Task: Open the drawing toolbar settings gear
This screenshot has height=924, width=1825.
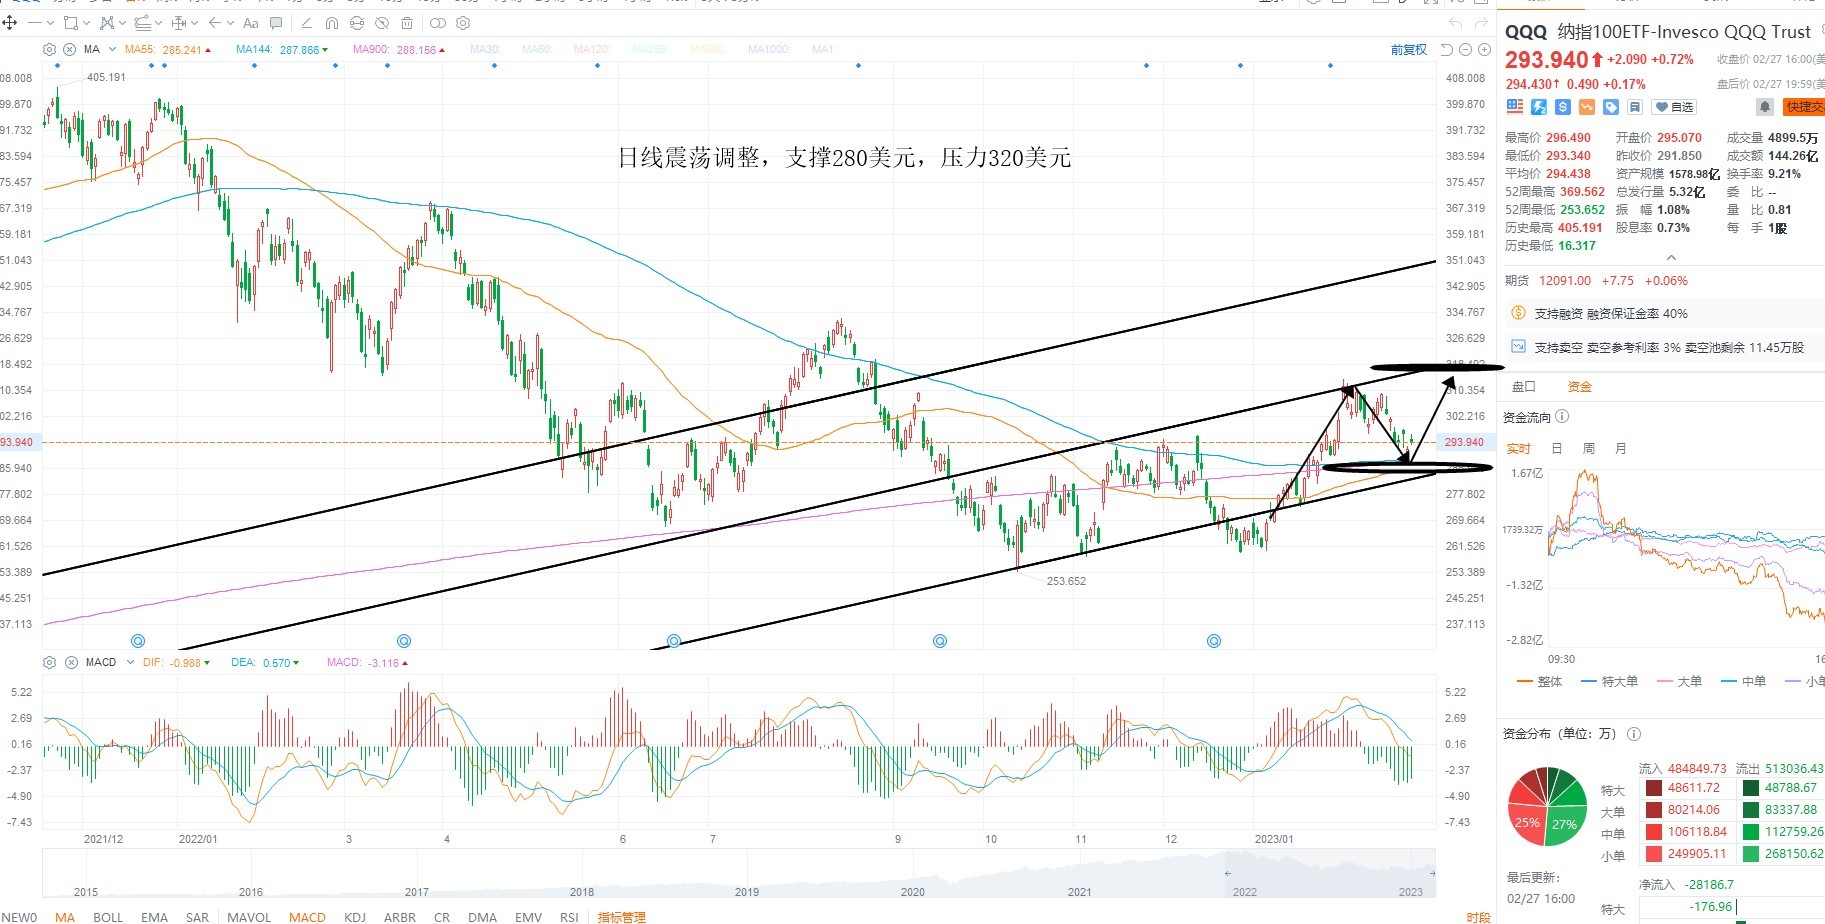Action: click(x=463, y=22)
